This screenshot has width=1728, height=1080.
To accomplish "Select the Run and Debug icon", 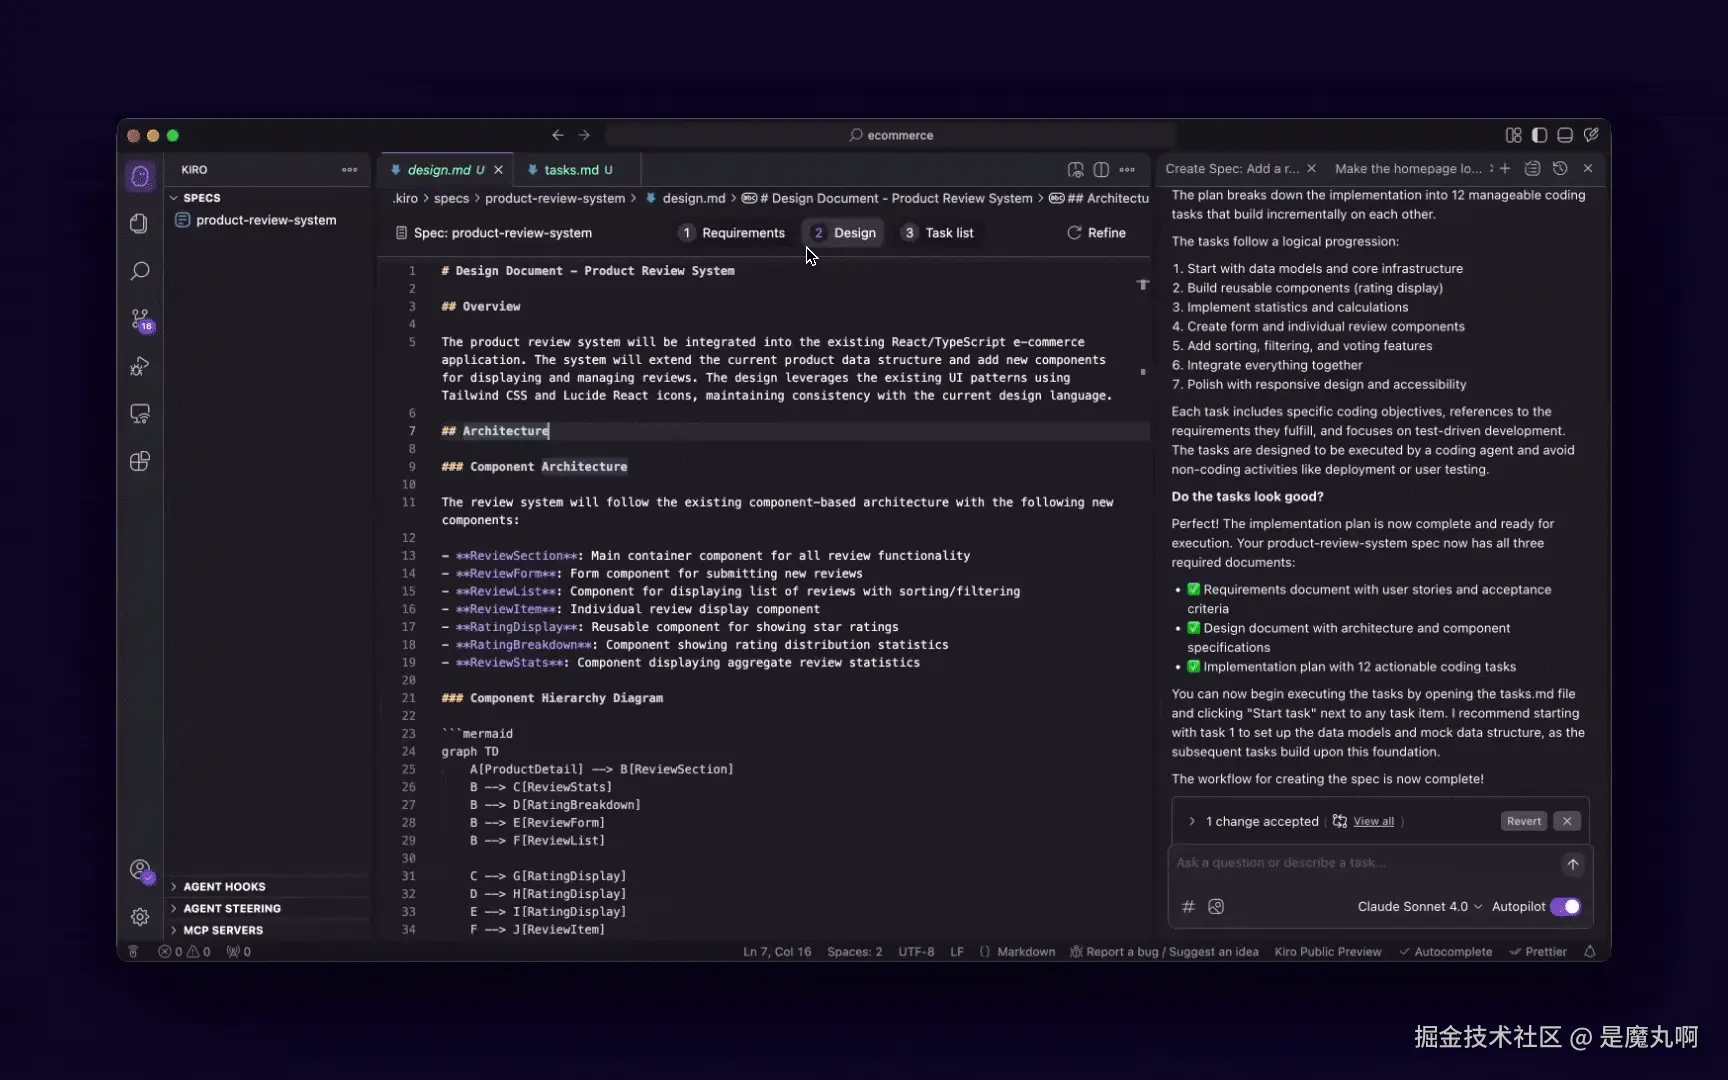I will pos(140,367).
